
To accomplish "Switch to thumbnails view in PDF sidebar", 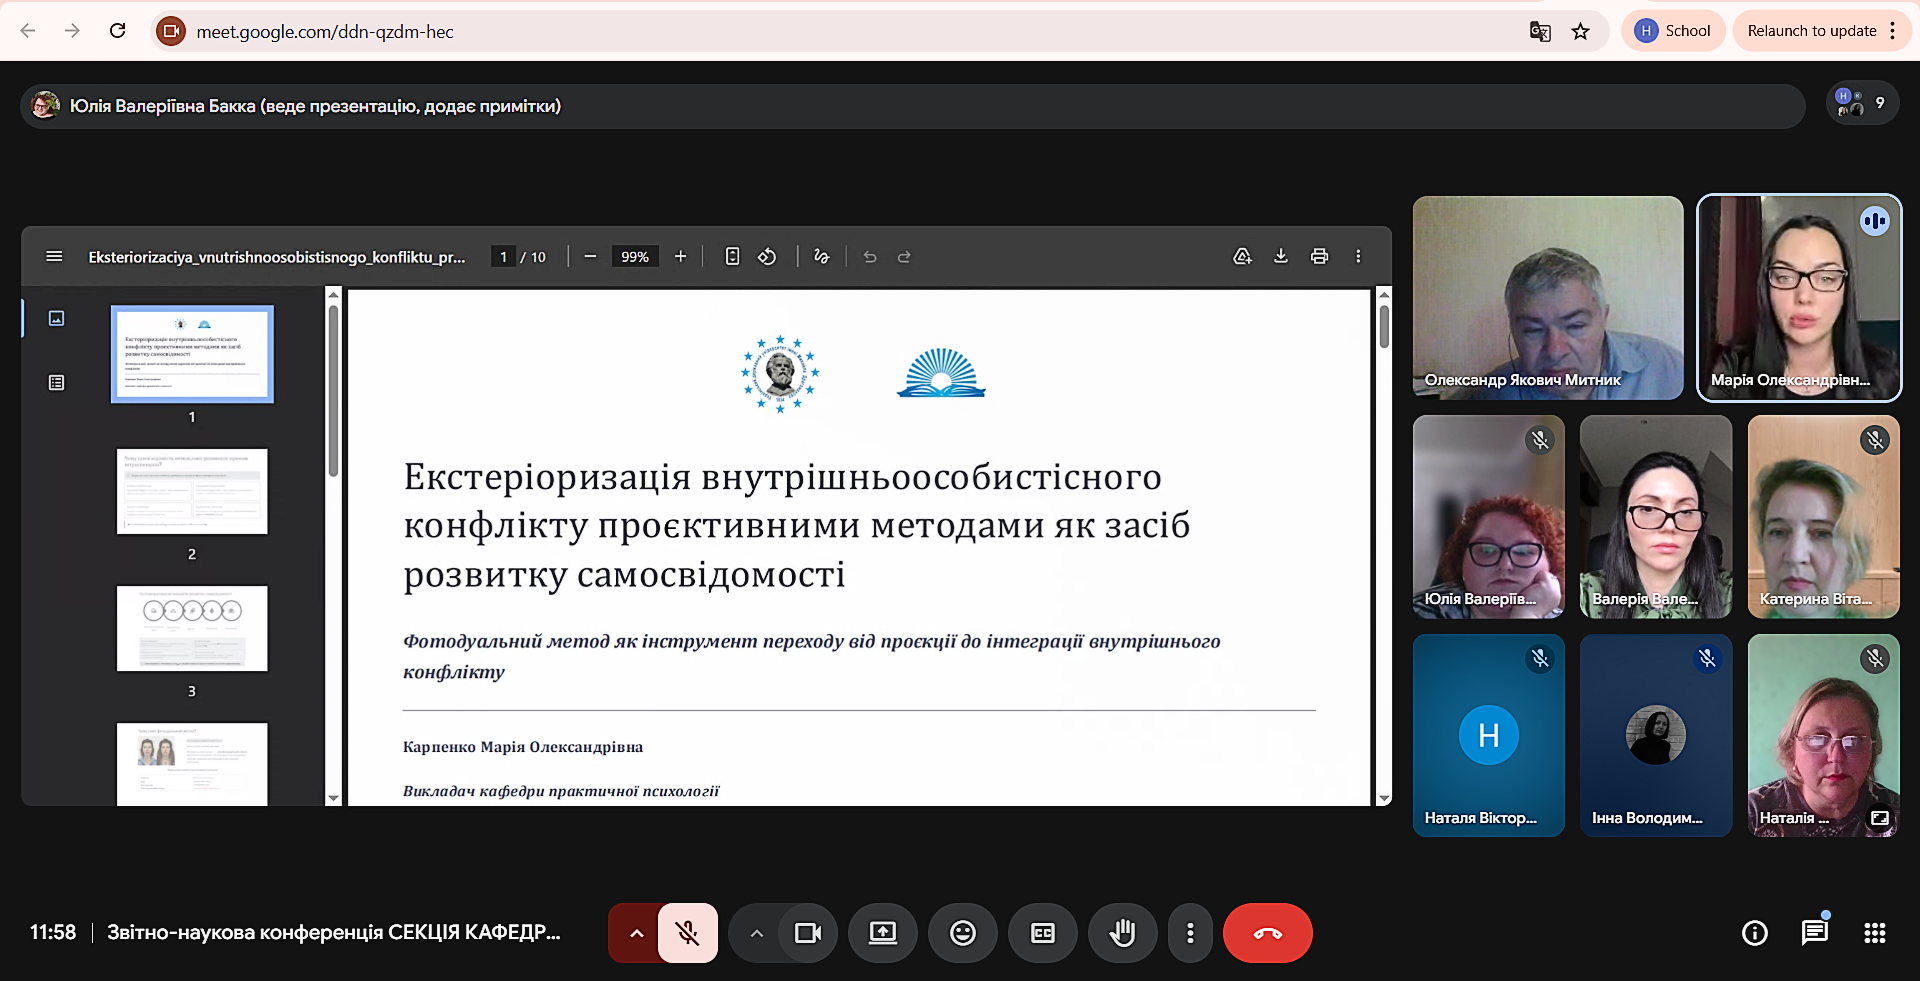I will [x=57, y=318].
